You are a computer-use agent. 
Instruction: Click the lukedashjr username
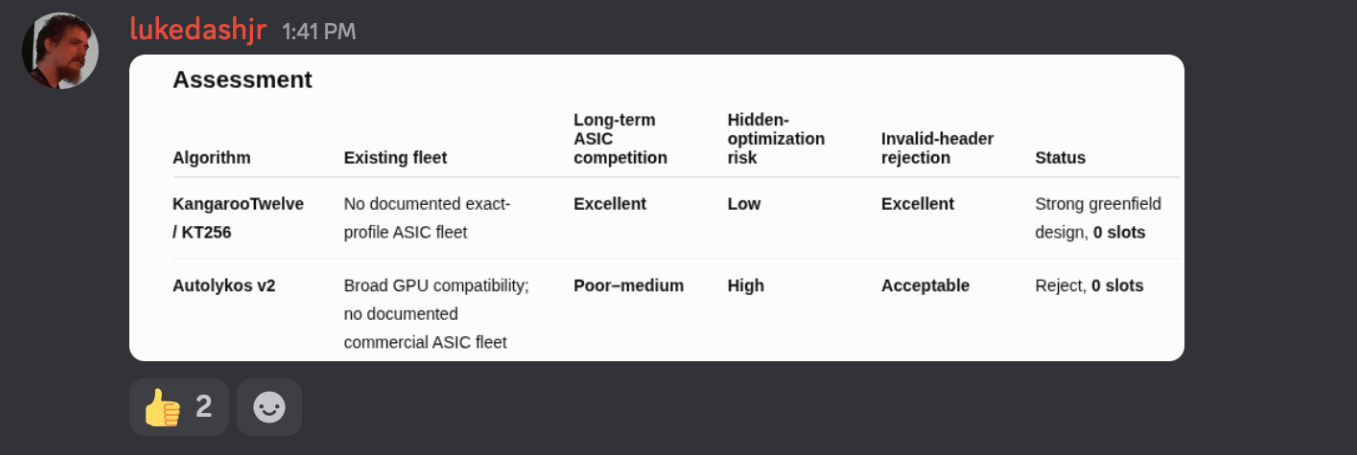[198, 30]
